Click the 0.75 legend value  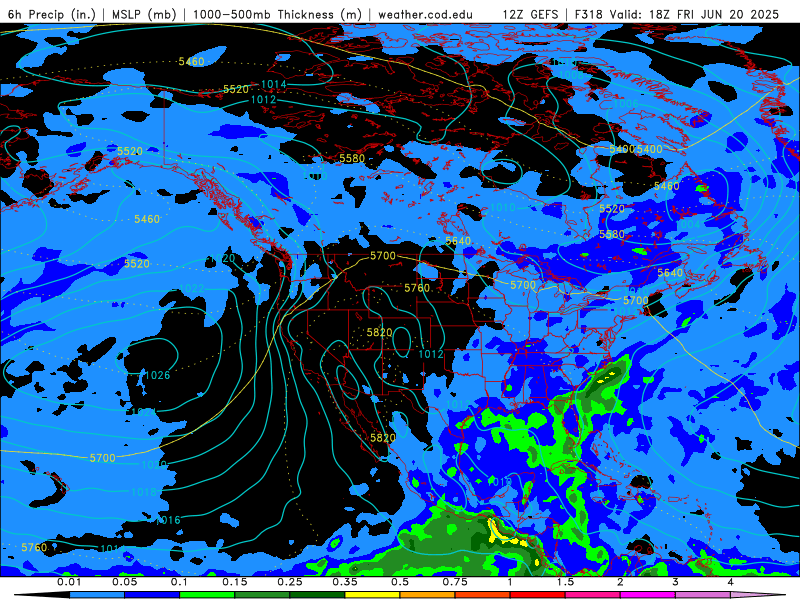tap(455, 582)
